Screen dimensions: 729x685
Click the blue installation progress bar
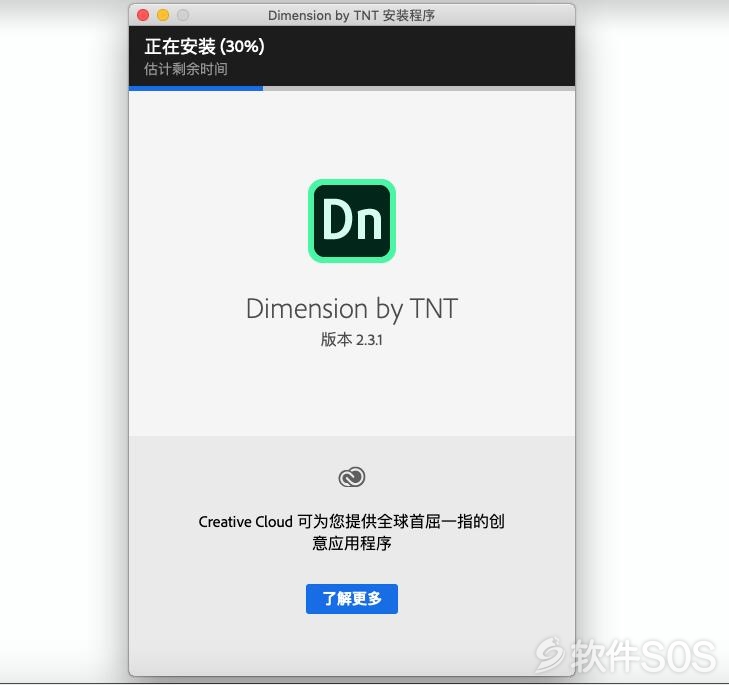pos(351,88)
